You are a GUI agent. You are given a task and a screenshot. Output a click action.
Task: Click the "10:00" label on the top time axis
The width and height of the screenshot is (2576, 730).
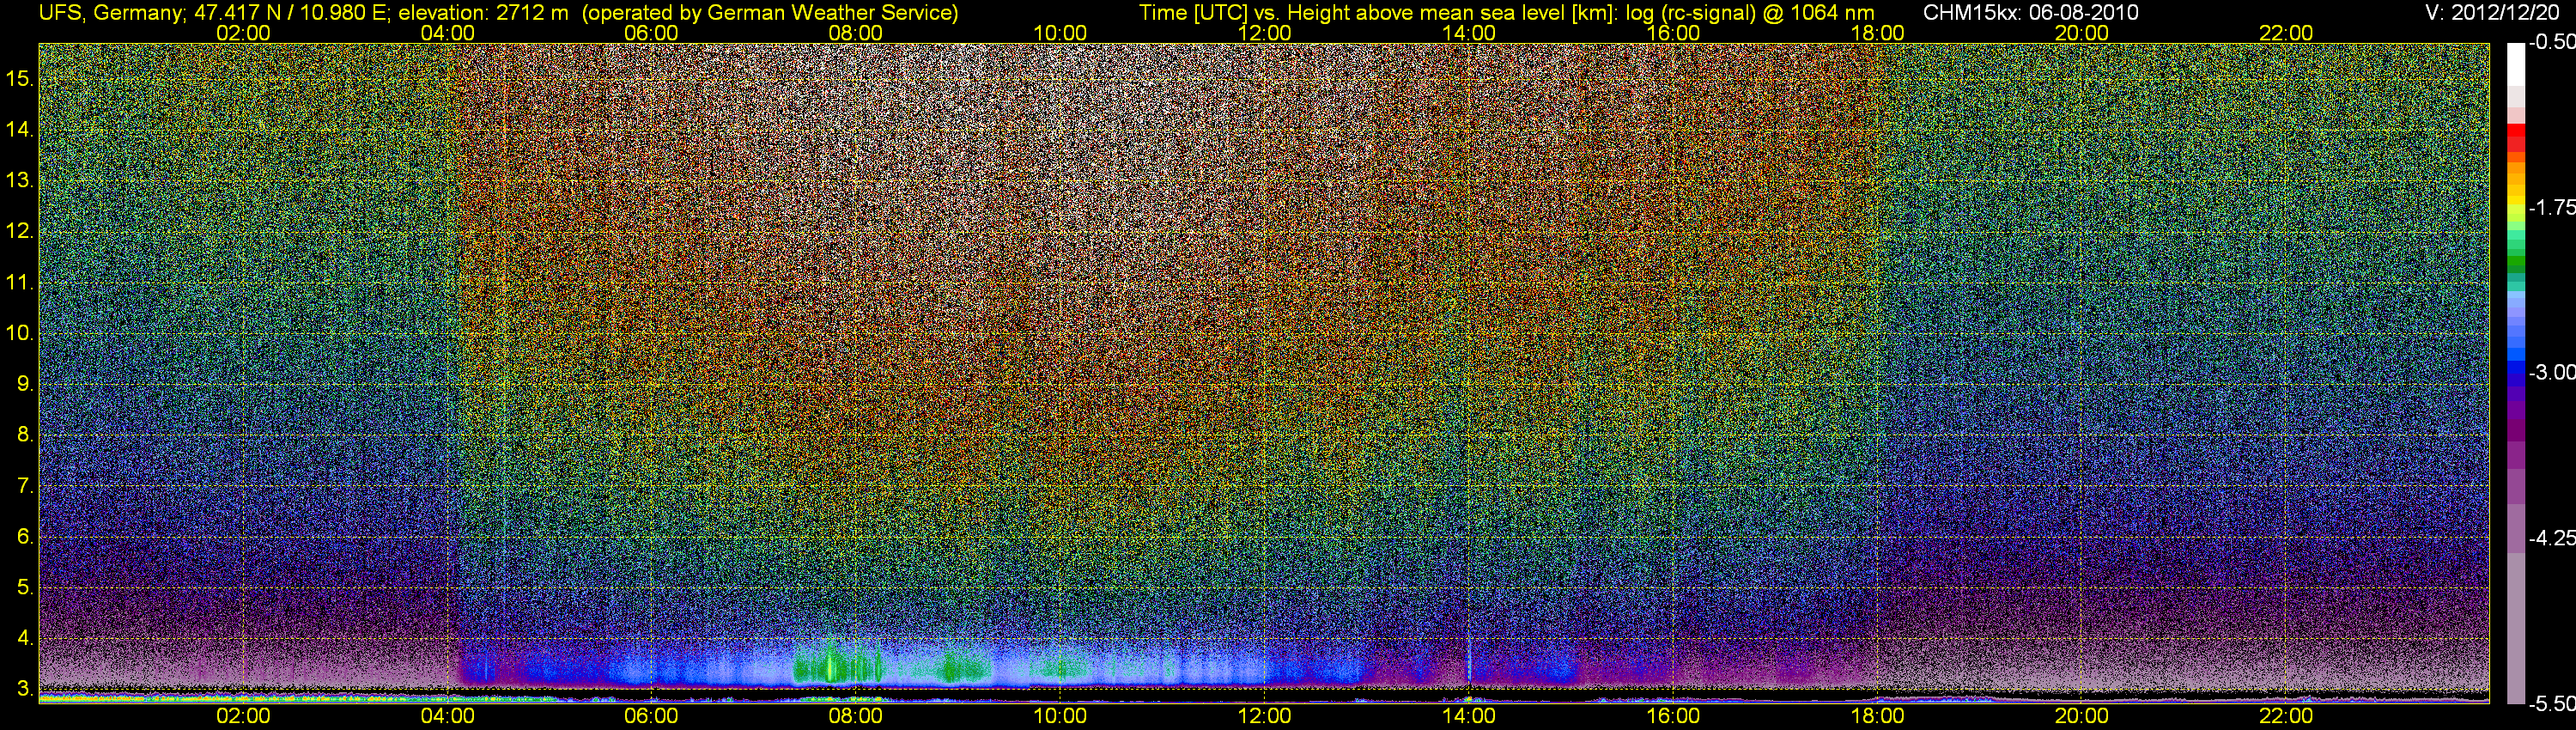click(1060, 33)
